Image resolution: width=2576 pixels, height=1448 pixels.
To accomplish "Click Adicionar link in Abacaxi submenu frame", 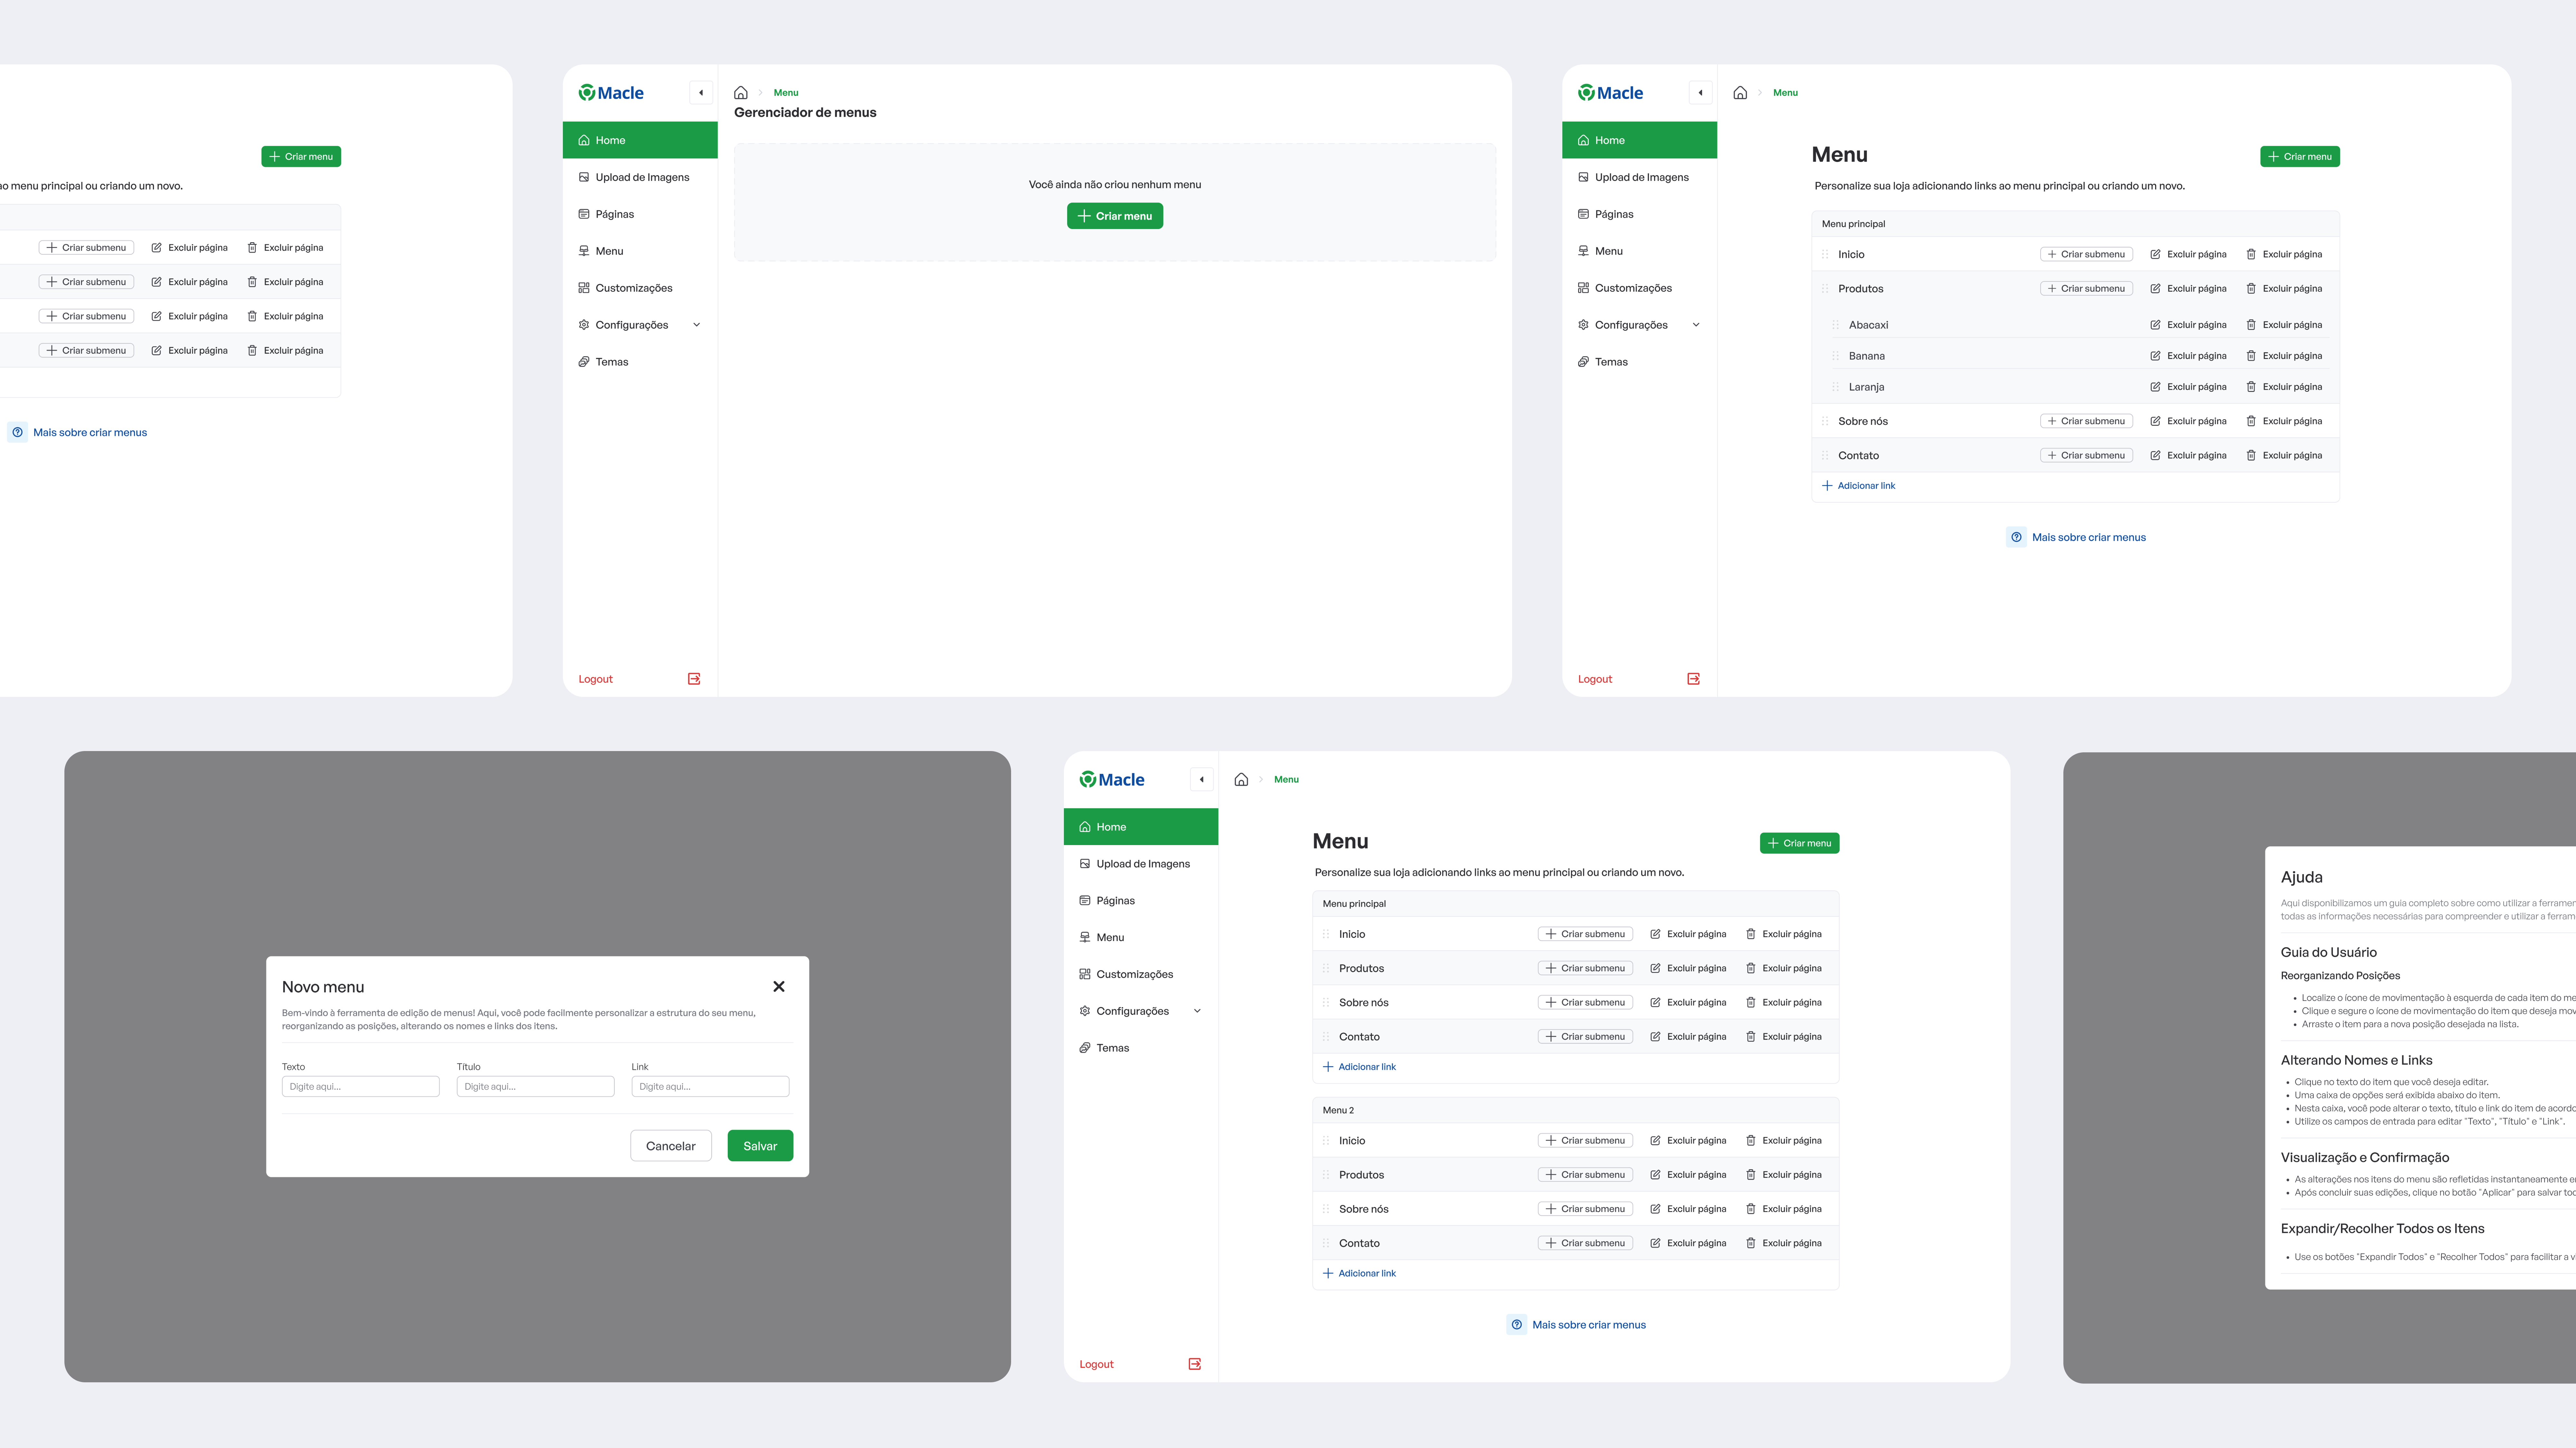I will (x=1859, y=486).
